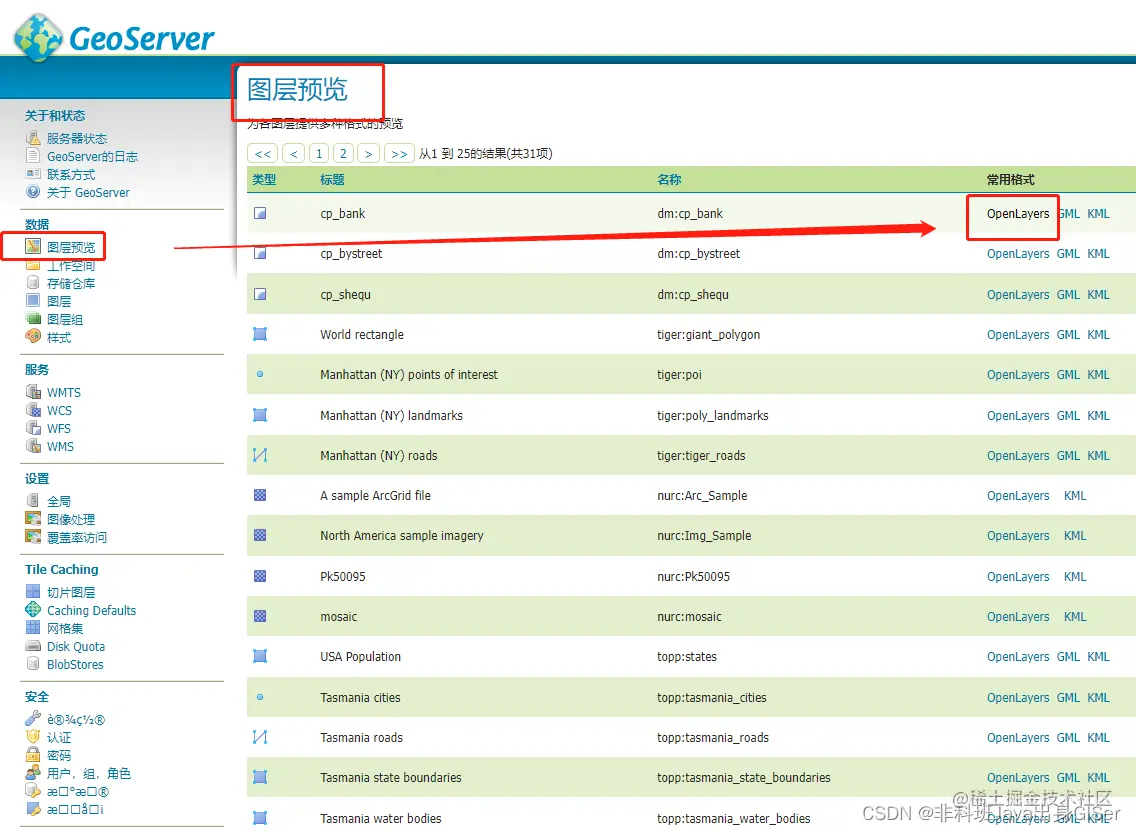
Task: Open 网格集 gridsets page
Action: tap(65, 628)
